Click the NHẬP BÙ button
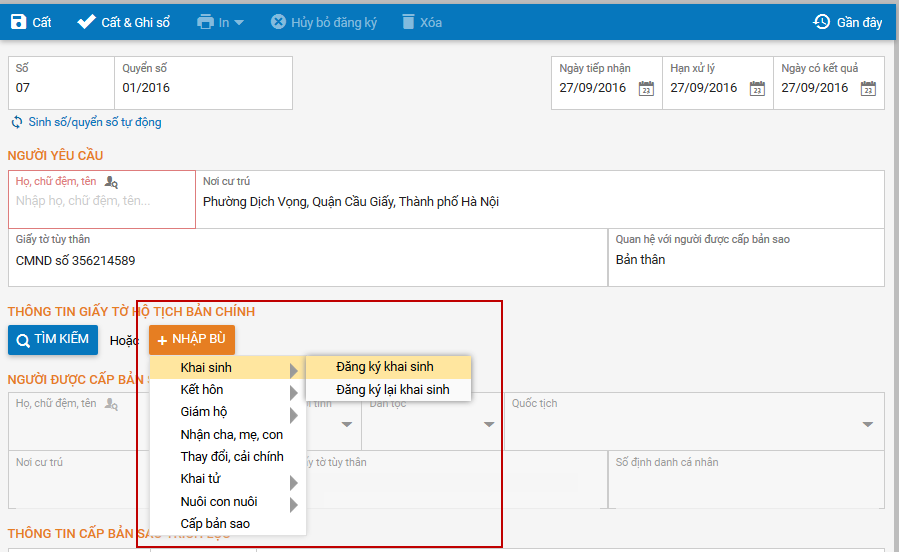Image resolution: width=899 pixels, height=552 pixels. 192,340
